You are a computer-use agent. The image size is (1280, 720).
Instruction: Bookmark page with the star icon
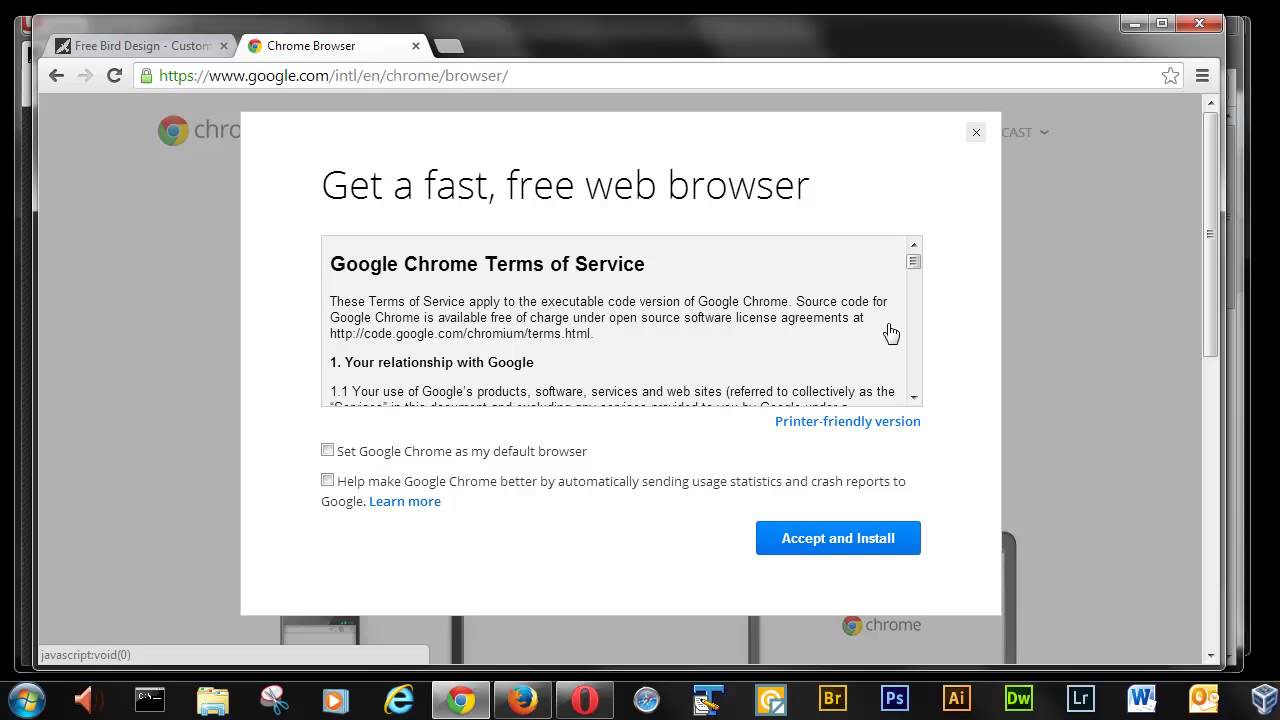tap(1170, 76)
